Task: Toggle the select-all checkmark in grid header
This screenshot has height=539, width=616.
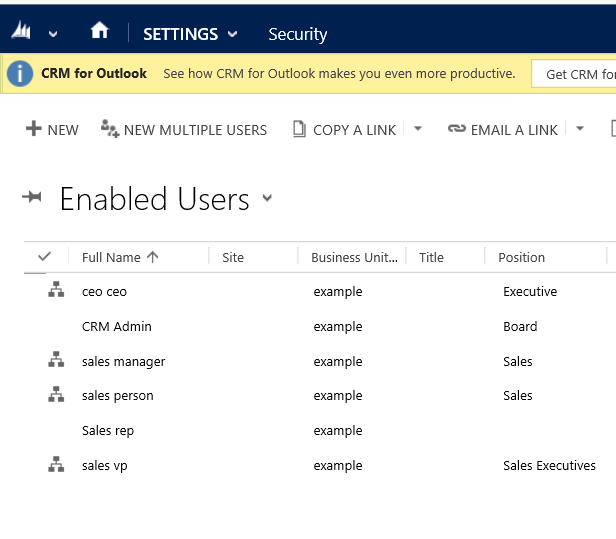Action: (x=45, y=257)
